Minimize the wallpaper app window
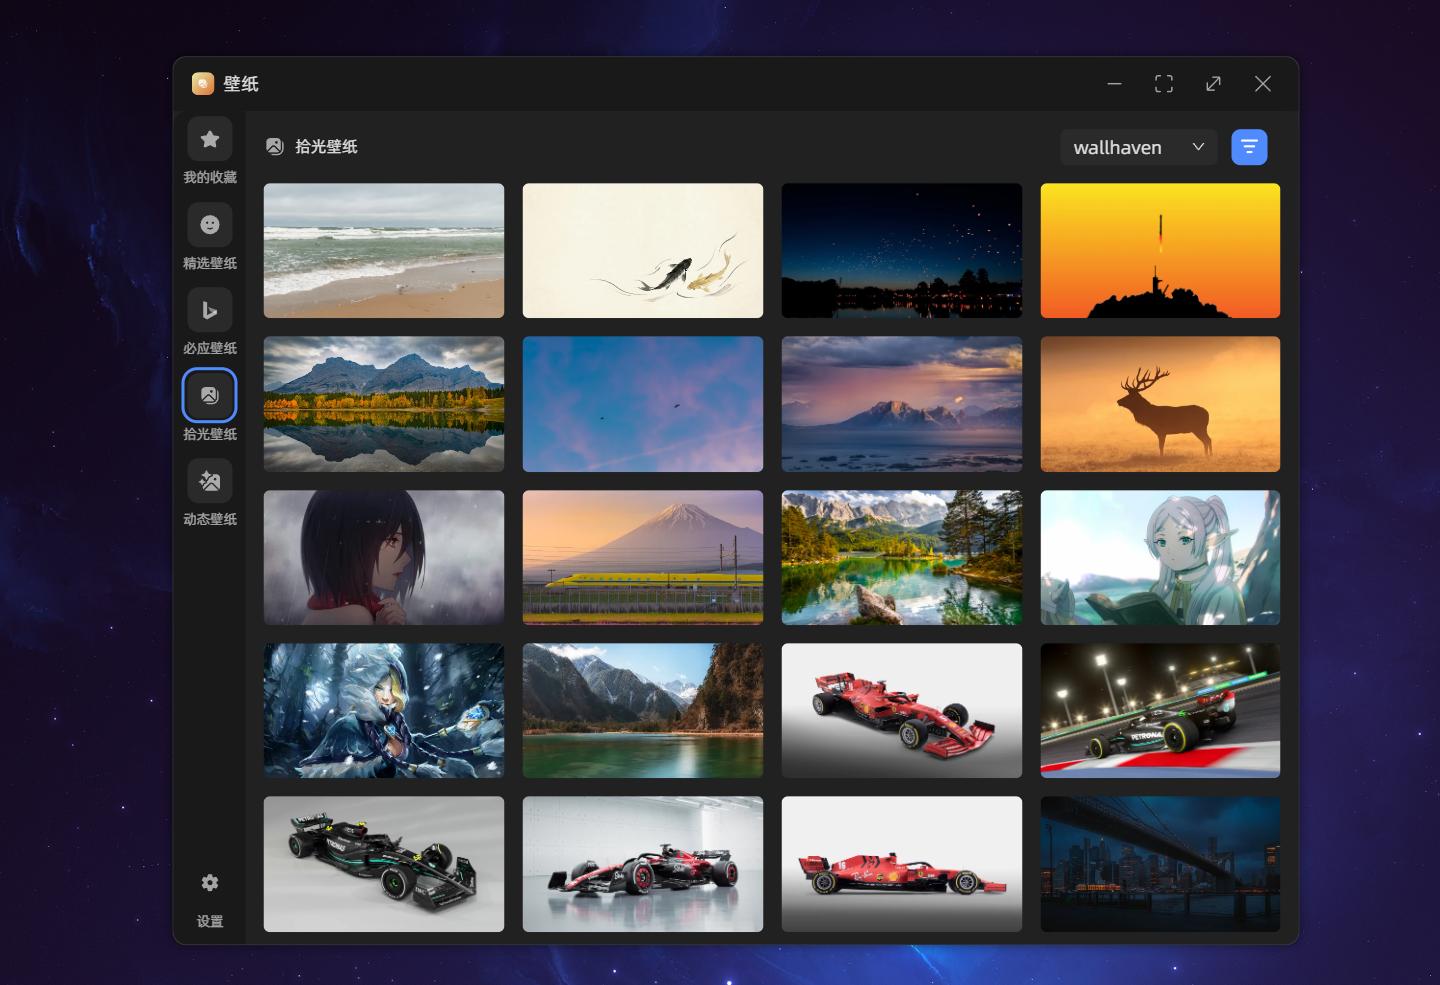This screenshot has width=1440, height=985. tap(1114, 84)
